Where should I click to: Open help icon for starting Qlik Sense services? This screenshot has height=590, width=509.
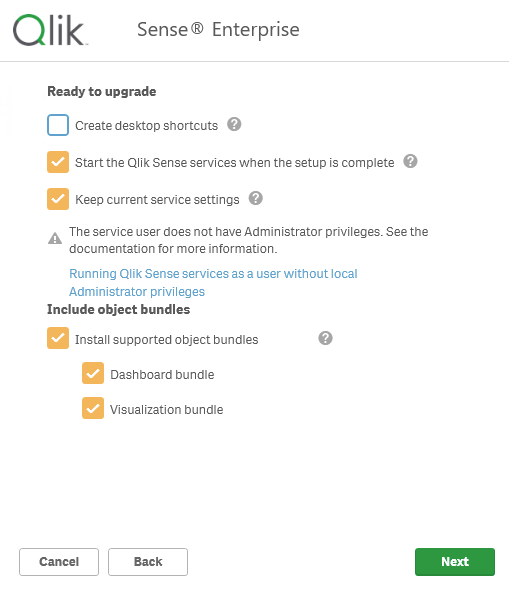tap(410, 161)
